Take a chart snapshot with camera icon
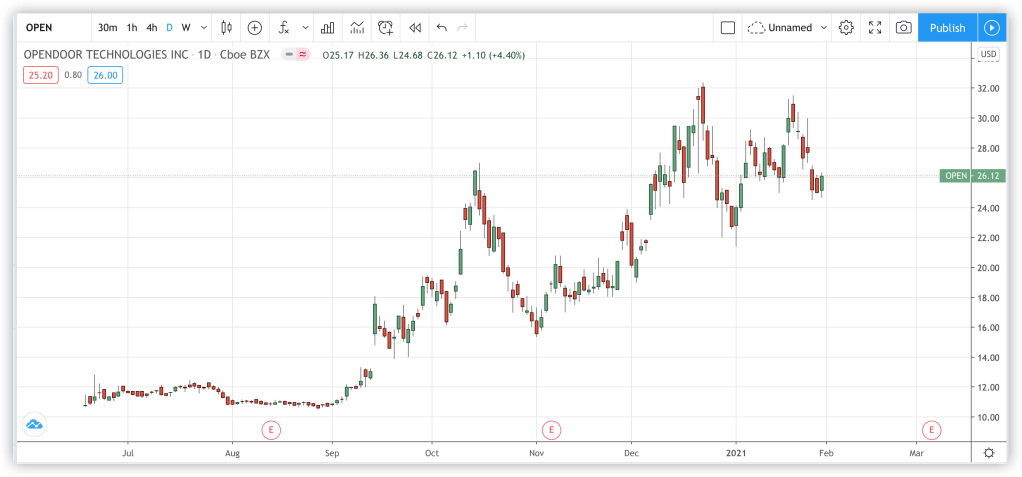The width and height of the screenshot is (1022, 477). click(x=903, y=28)
